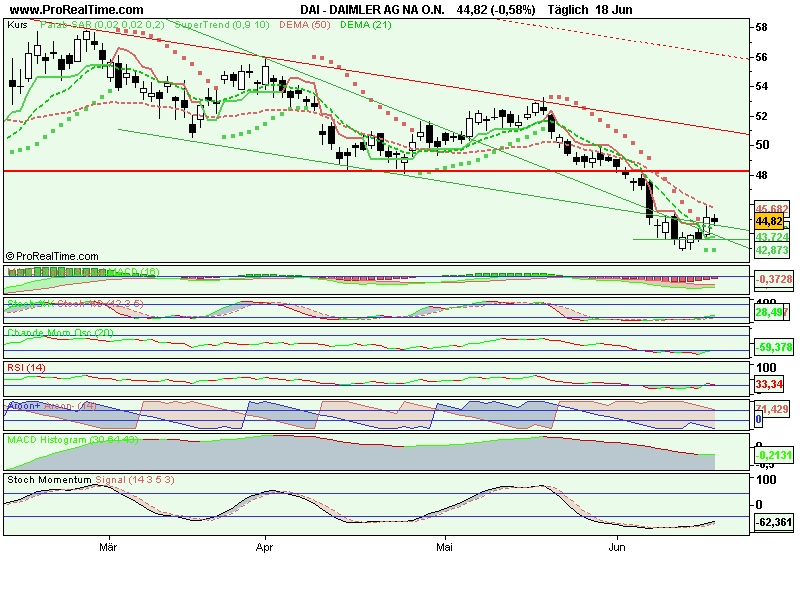Viewport: 800px width, 600px height.
Task: Click the RSI (14) panel label
Action: point(26,367)
